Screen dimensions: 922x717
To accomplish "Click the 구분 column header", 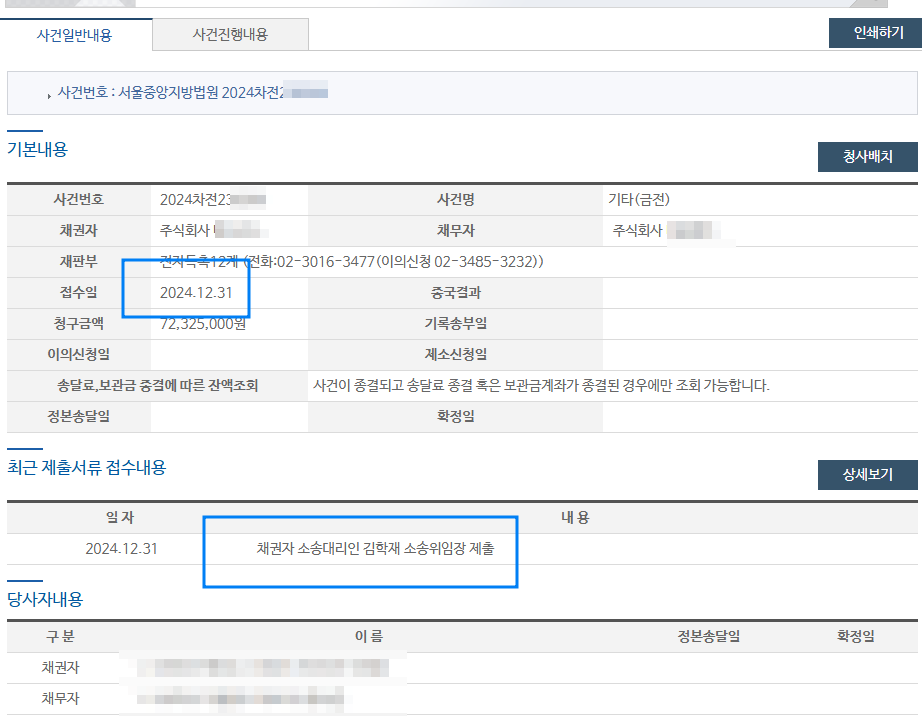I will (60, 636).
